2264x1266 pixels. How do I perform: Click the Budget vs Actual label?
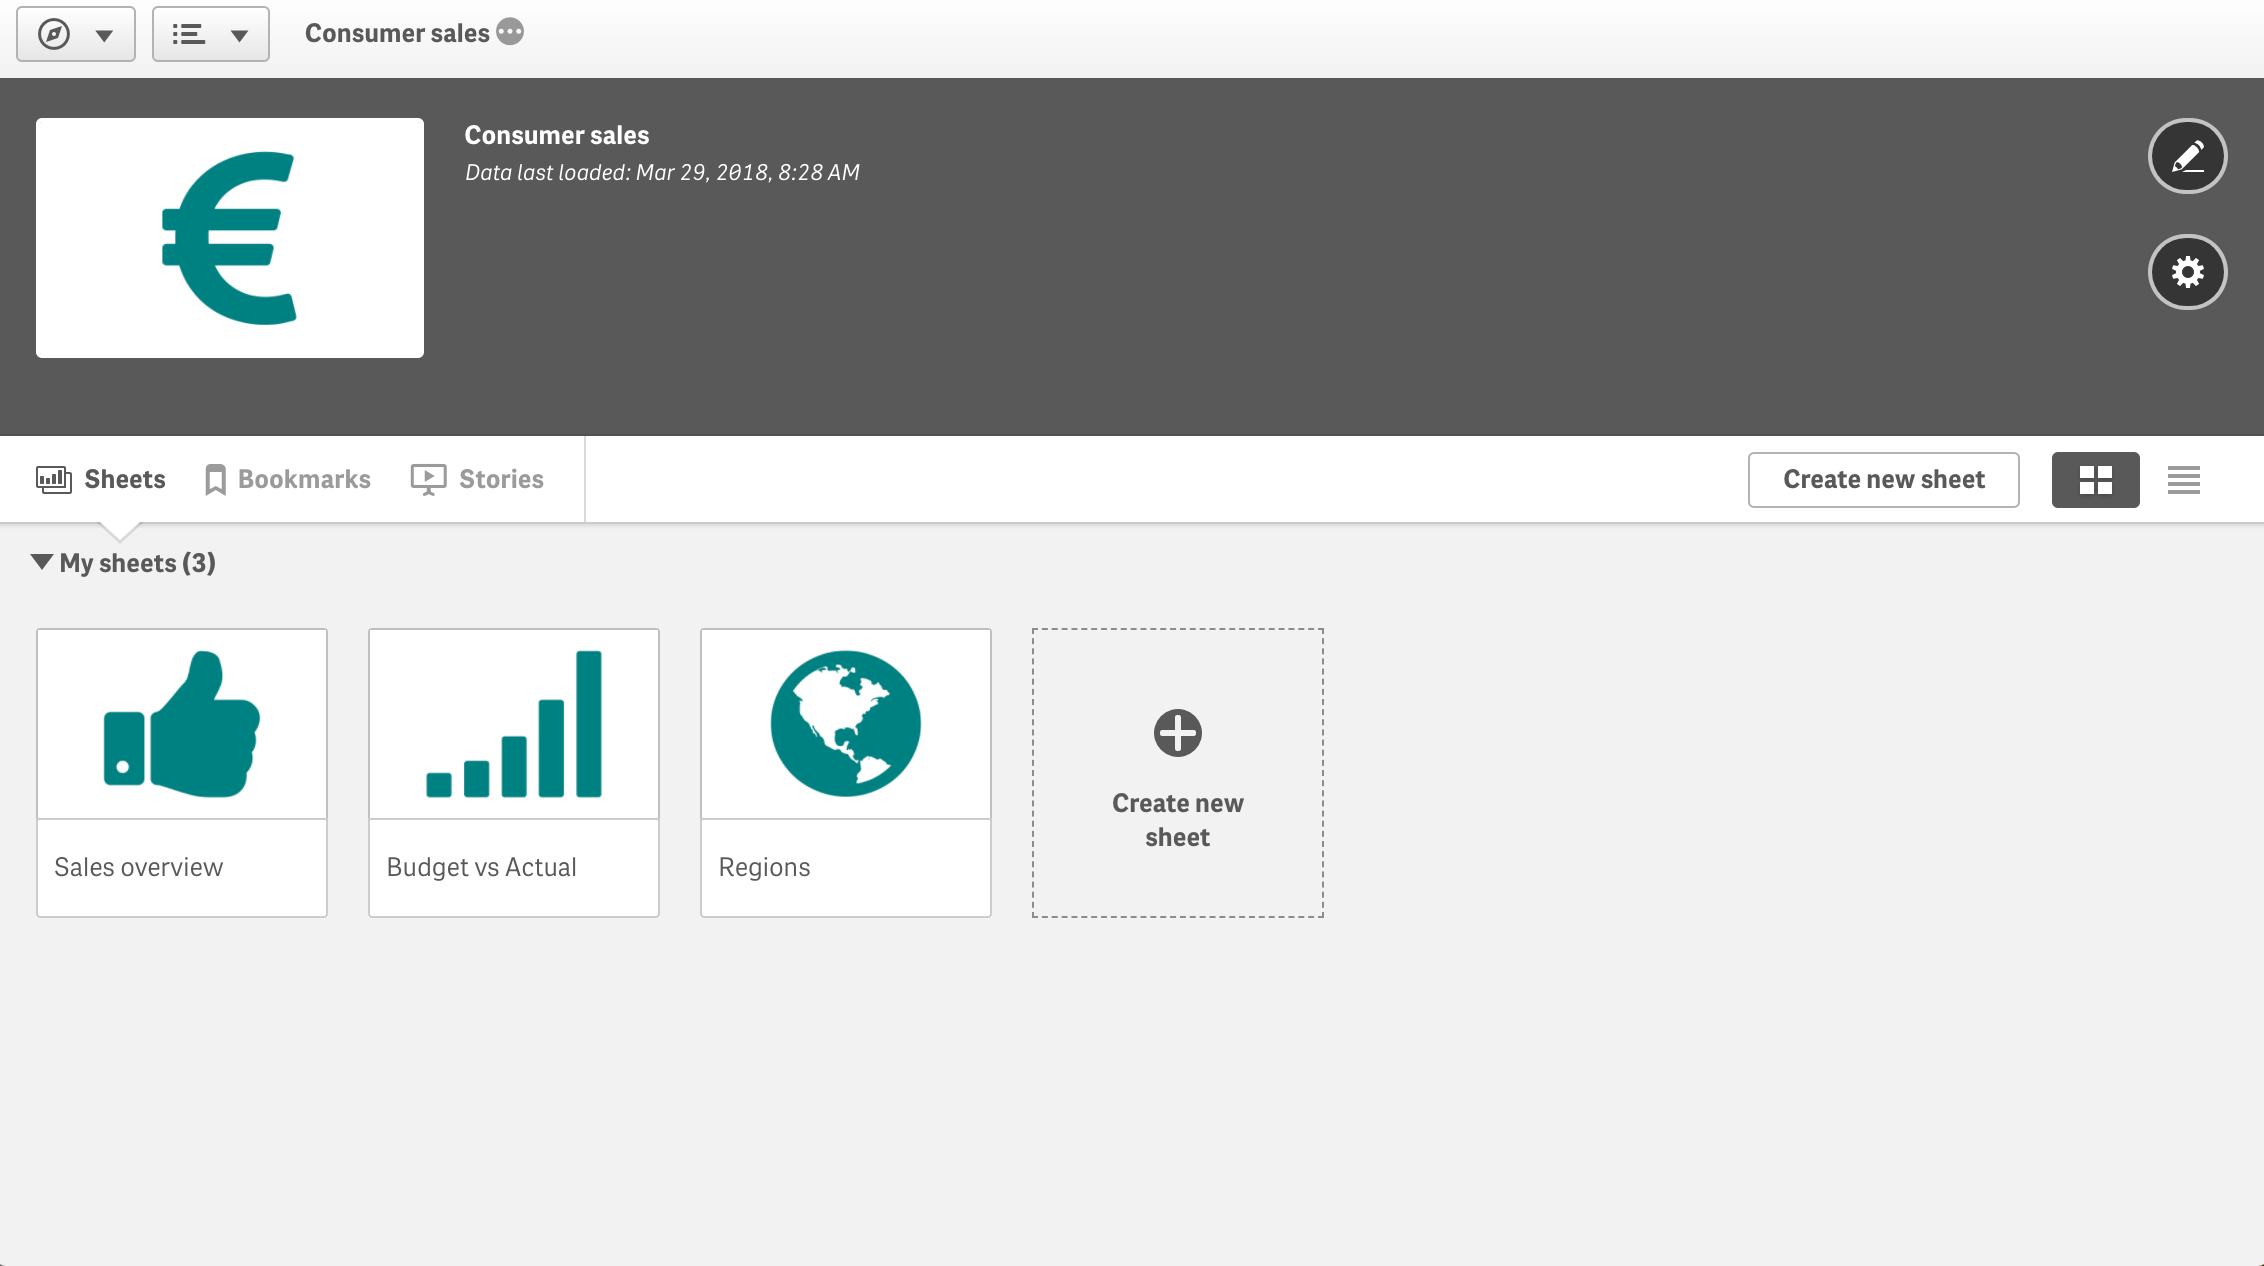point(482,867)
